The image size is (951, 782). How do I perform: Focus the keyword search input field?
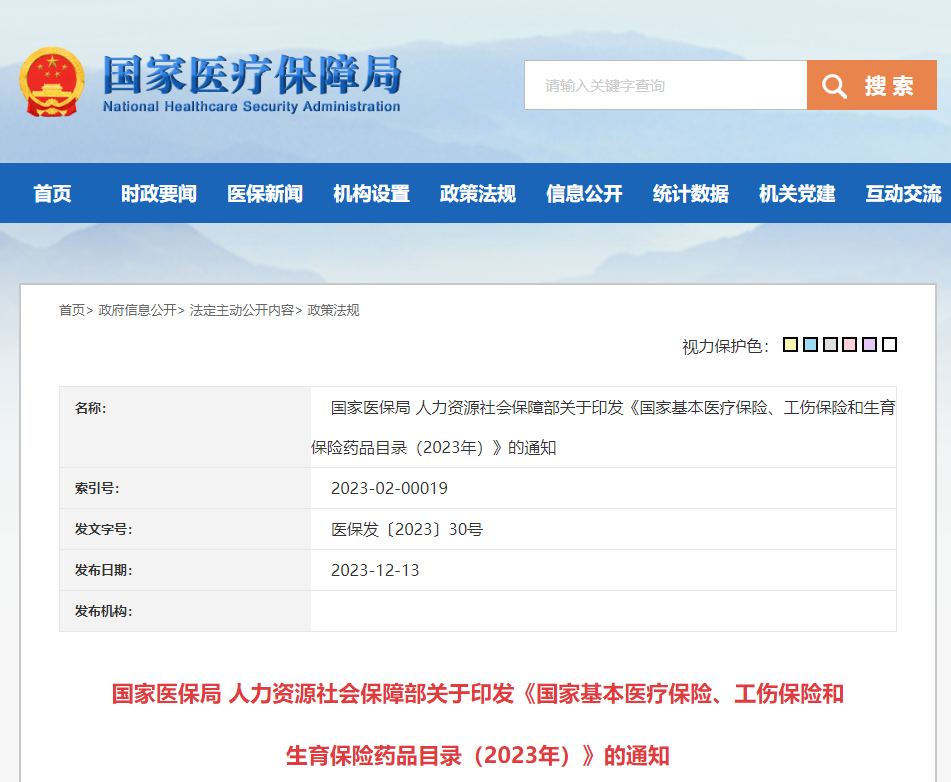tap(665, 85)
